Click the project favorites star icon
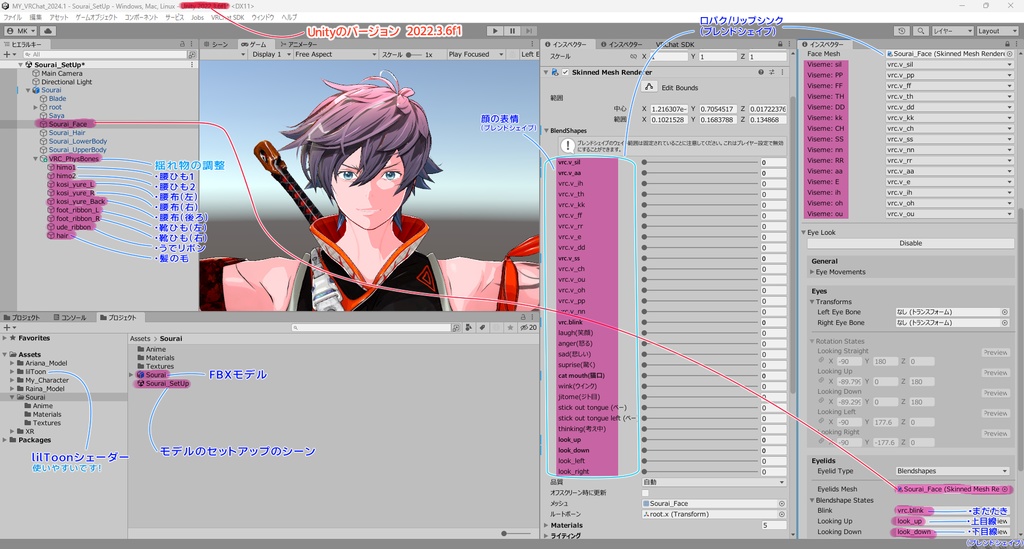1024x549 pixels. 510,328
